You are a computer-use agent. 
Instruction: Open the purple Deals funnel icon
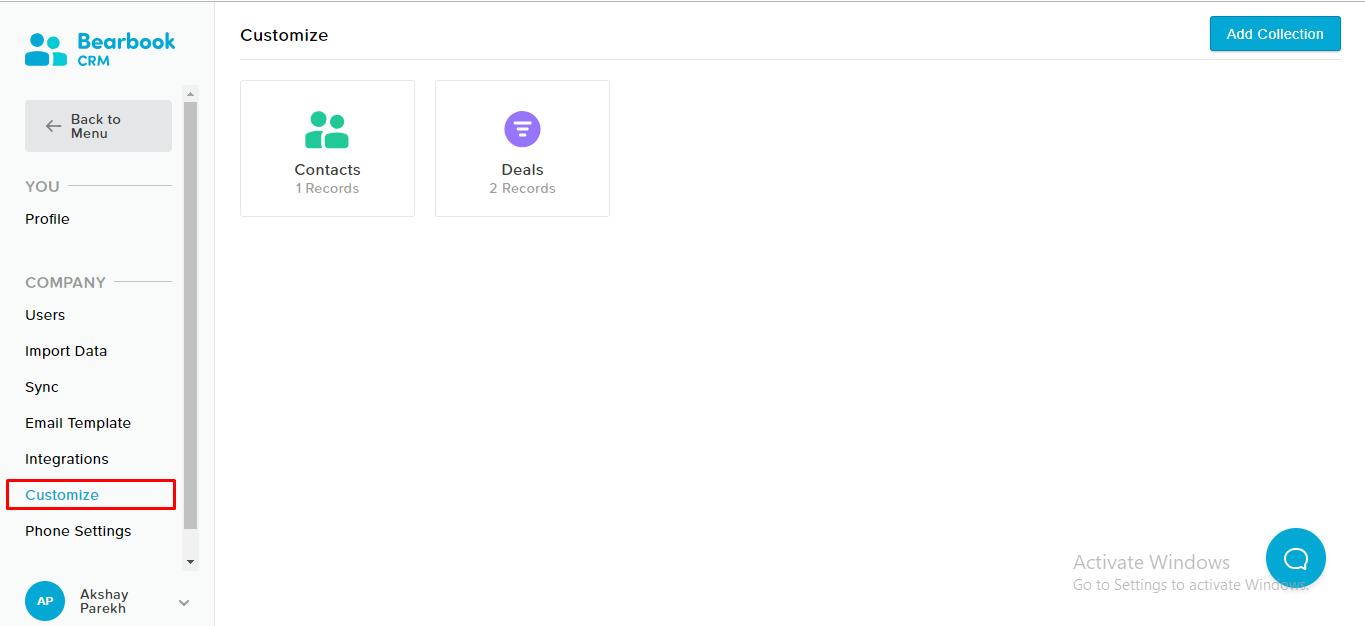tap(522, 129)
